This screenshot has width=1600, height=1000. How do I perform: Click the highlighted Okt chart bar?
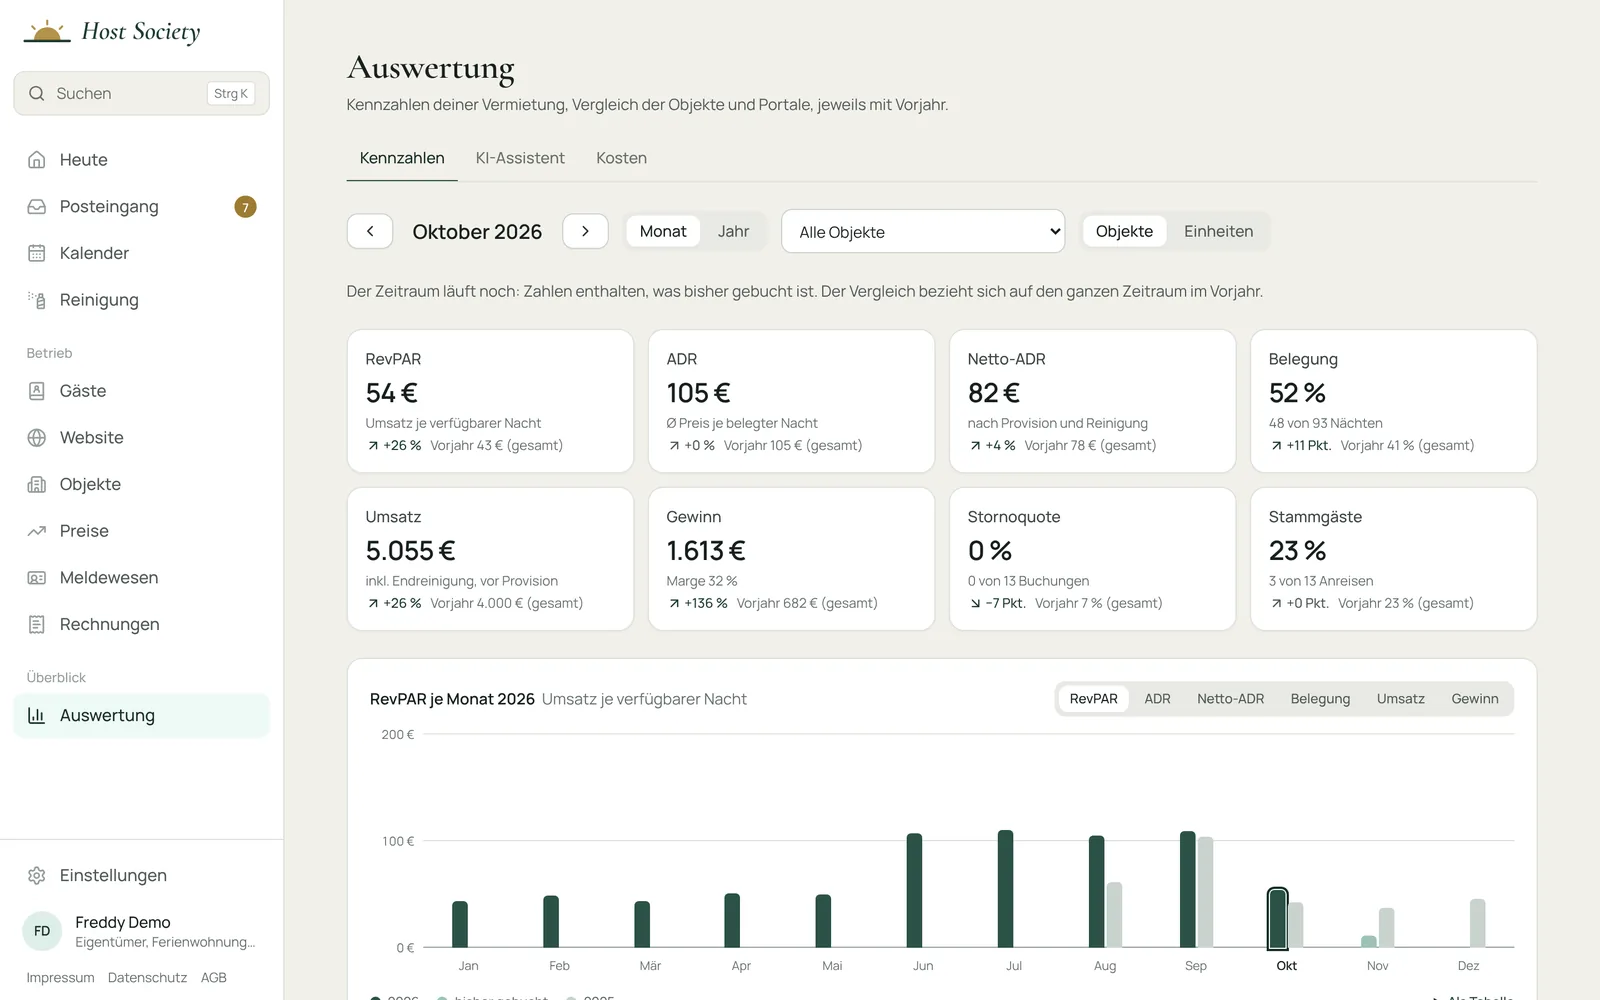(x=1277, y=918)
